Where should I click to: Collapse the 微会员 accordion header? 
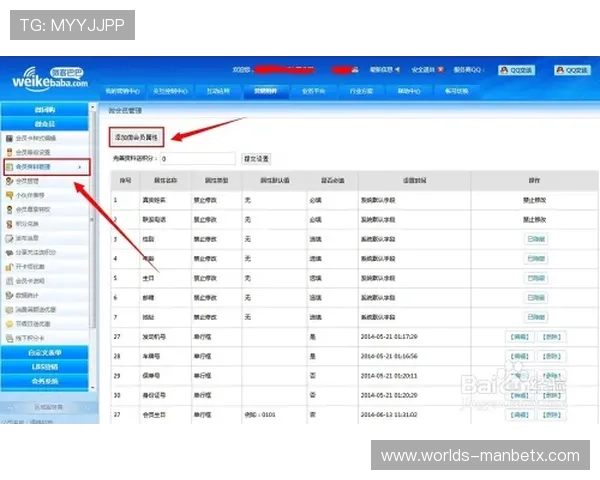click(x=45, y=124)
